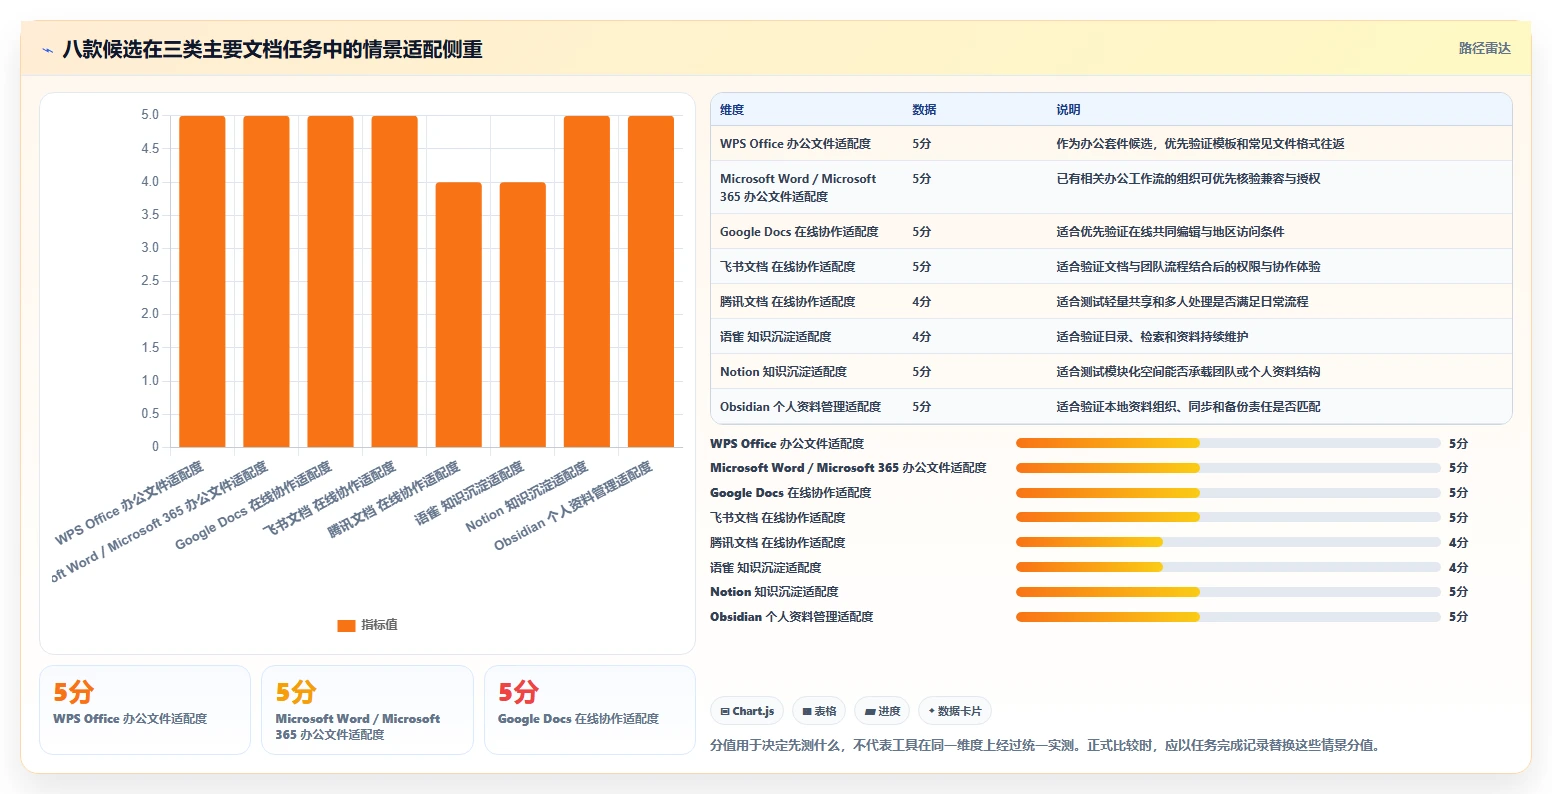Click the lightning icon beside the page title
This screenshot has height=794, width=1552.
click(47, 50)
